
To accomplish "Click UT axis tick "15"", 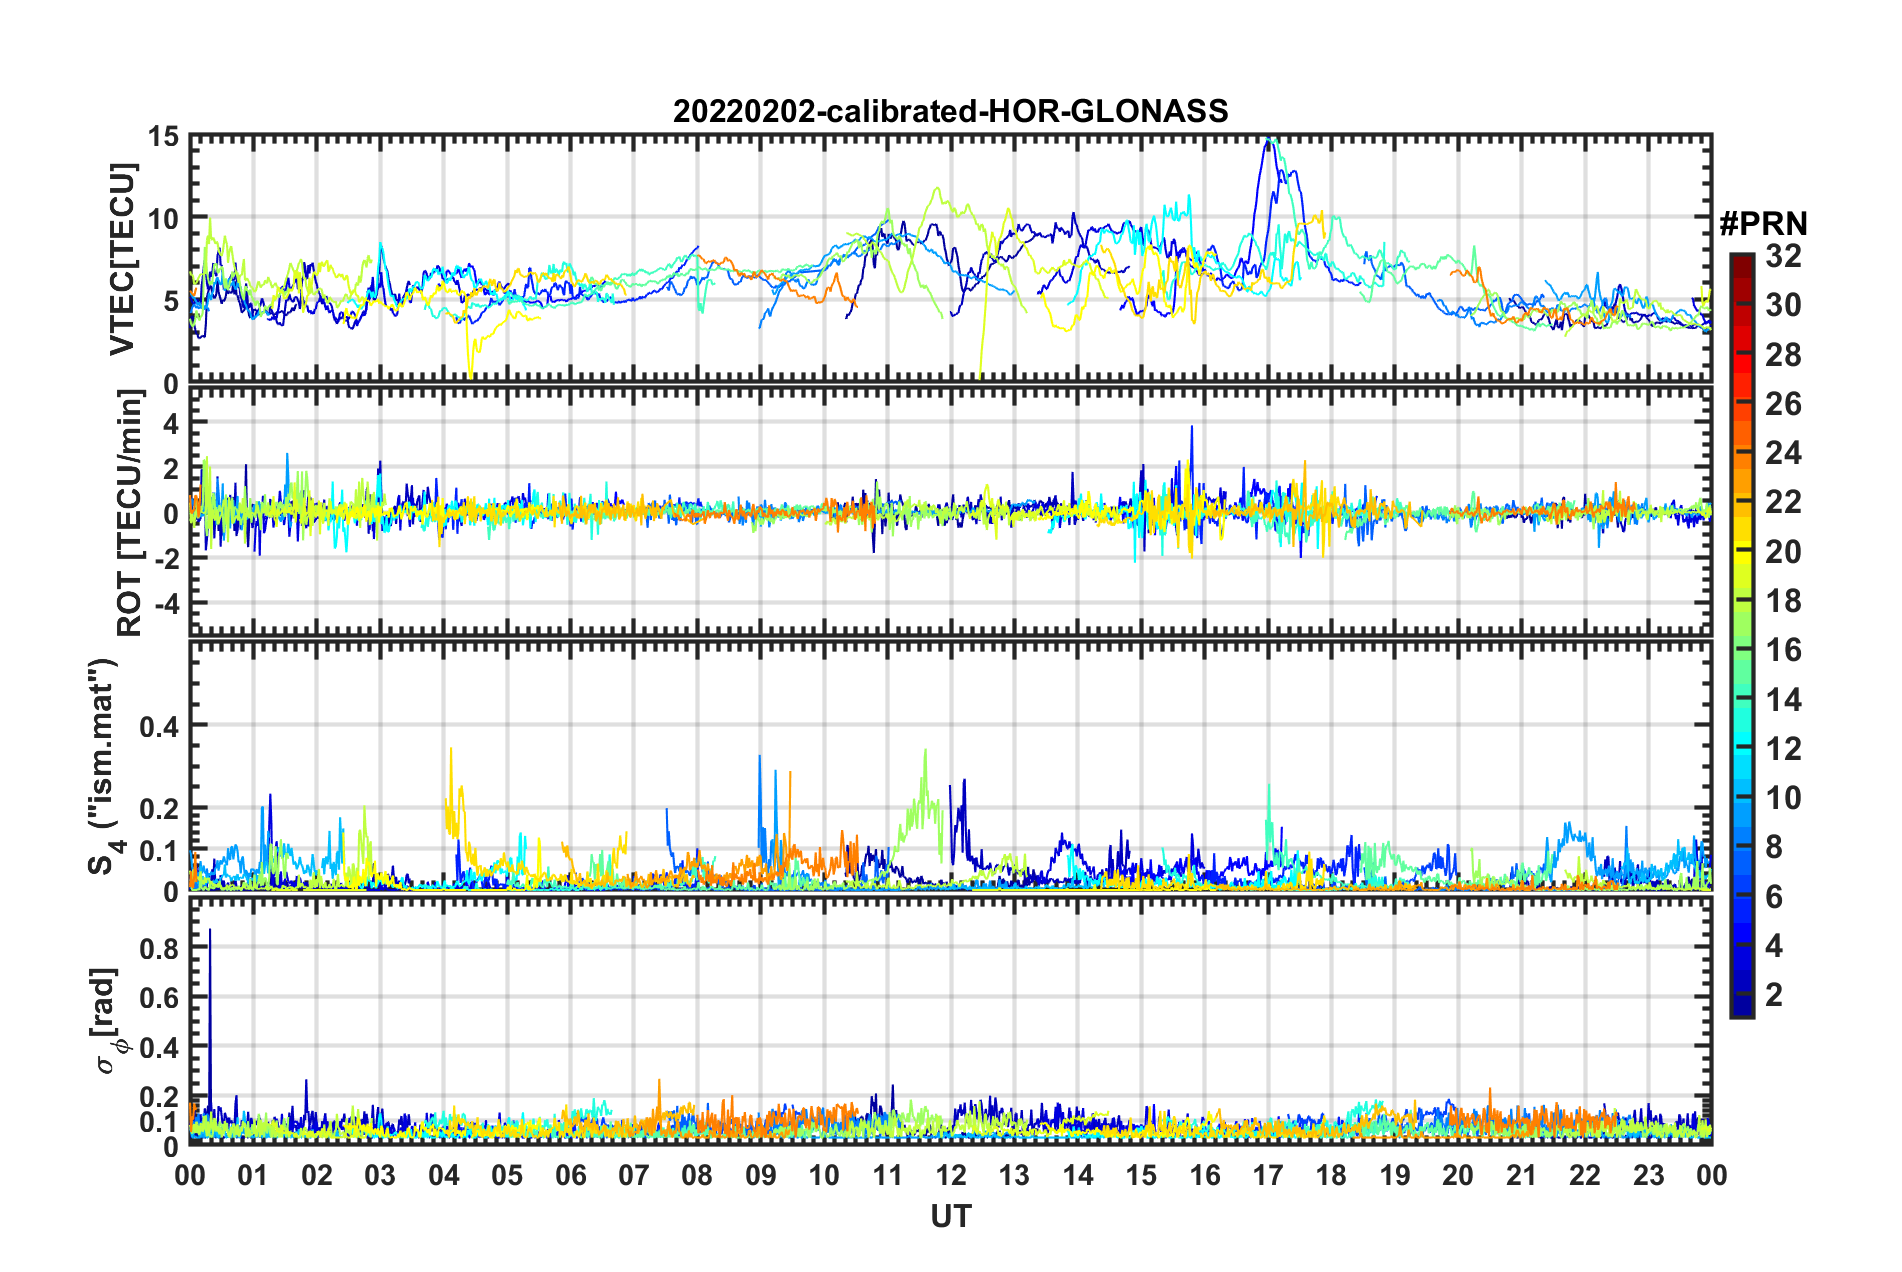I will point(1141,1175).
